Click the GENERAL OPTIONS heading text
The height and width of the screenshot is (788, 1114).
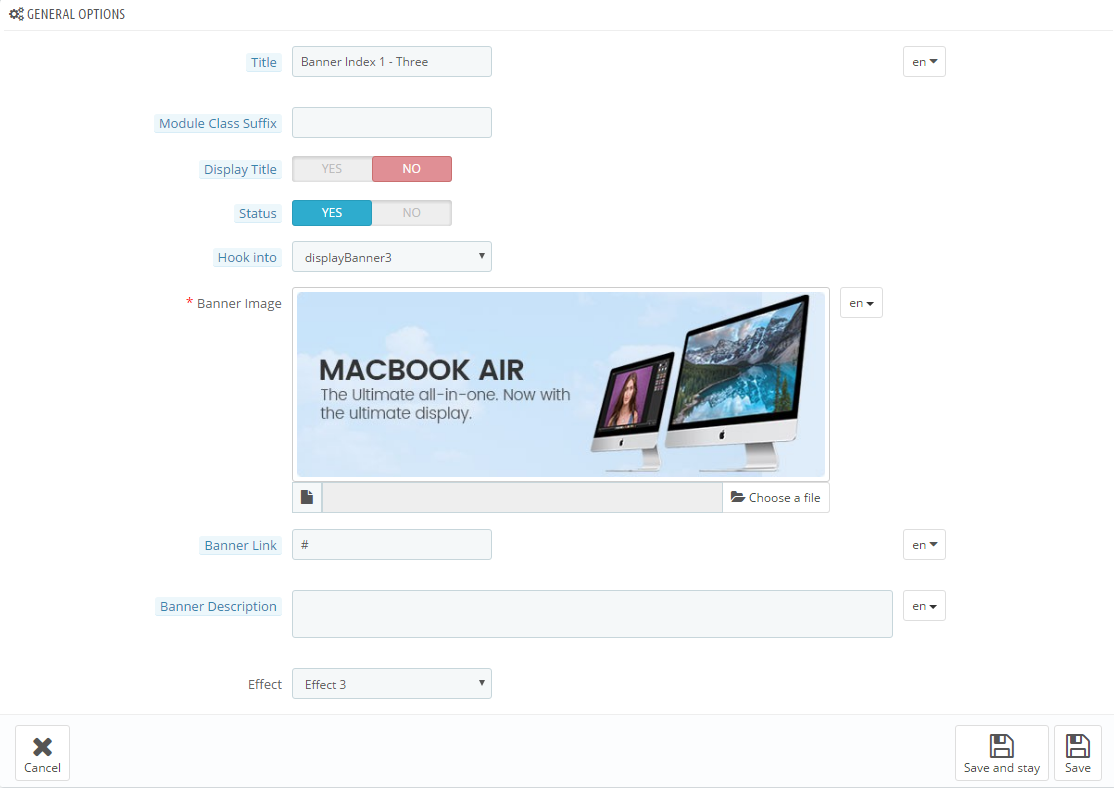click(76, 14)
